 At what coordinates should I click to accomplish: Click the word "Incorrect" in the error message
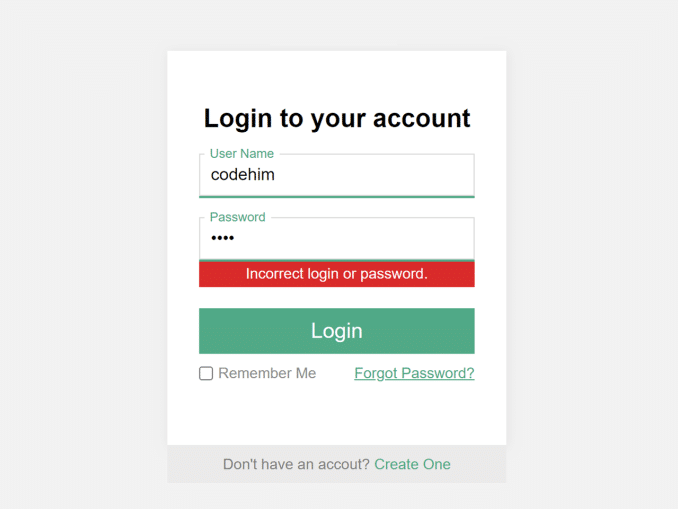[277, 274]
